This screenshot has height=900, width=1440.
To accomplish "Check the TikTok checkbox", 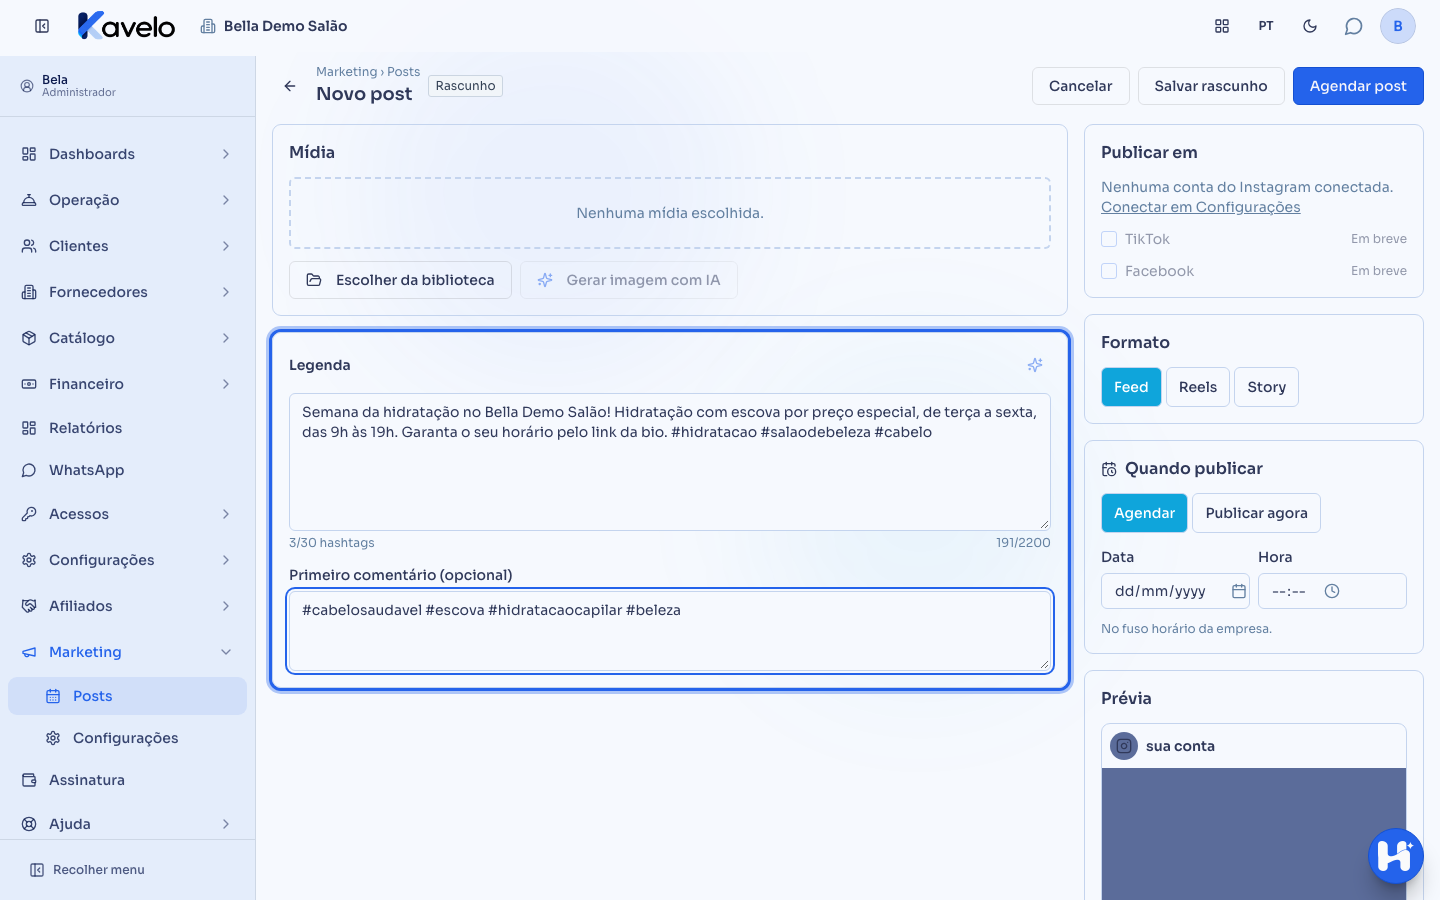I will (x=1109, y=239).
